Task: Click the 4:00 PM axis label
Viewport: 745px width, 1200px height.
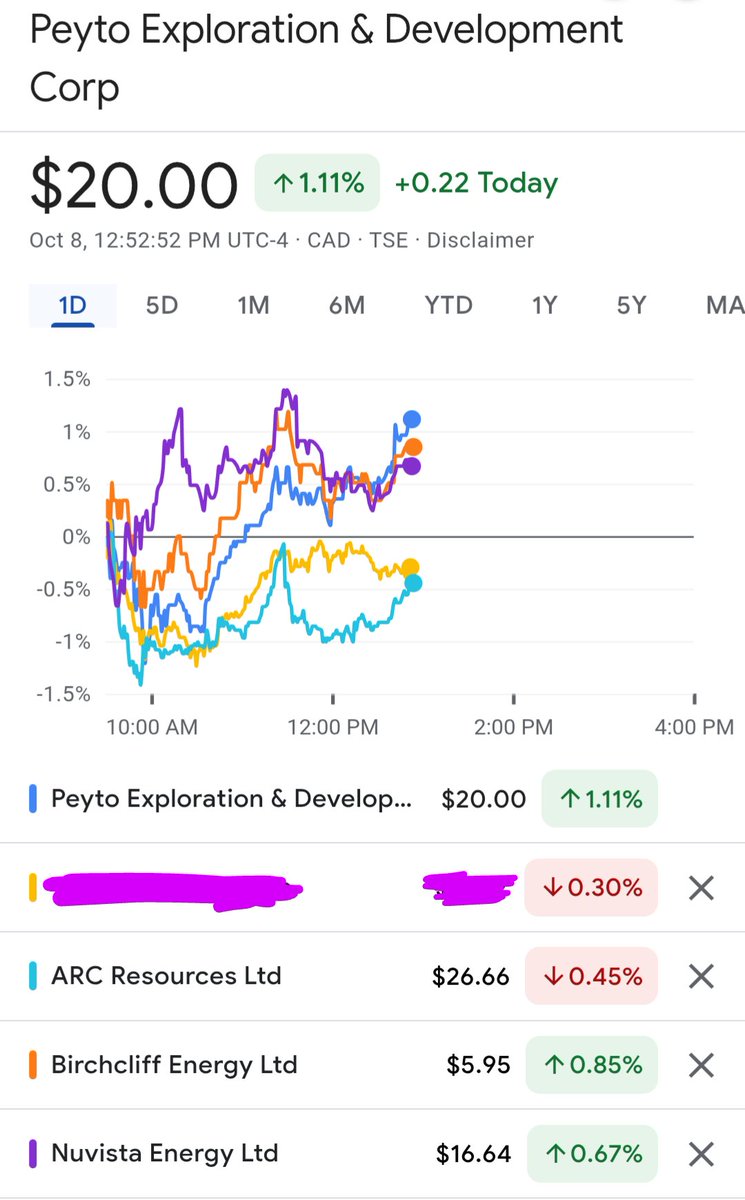Action: pyautogui.click(x=695, y=727)
